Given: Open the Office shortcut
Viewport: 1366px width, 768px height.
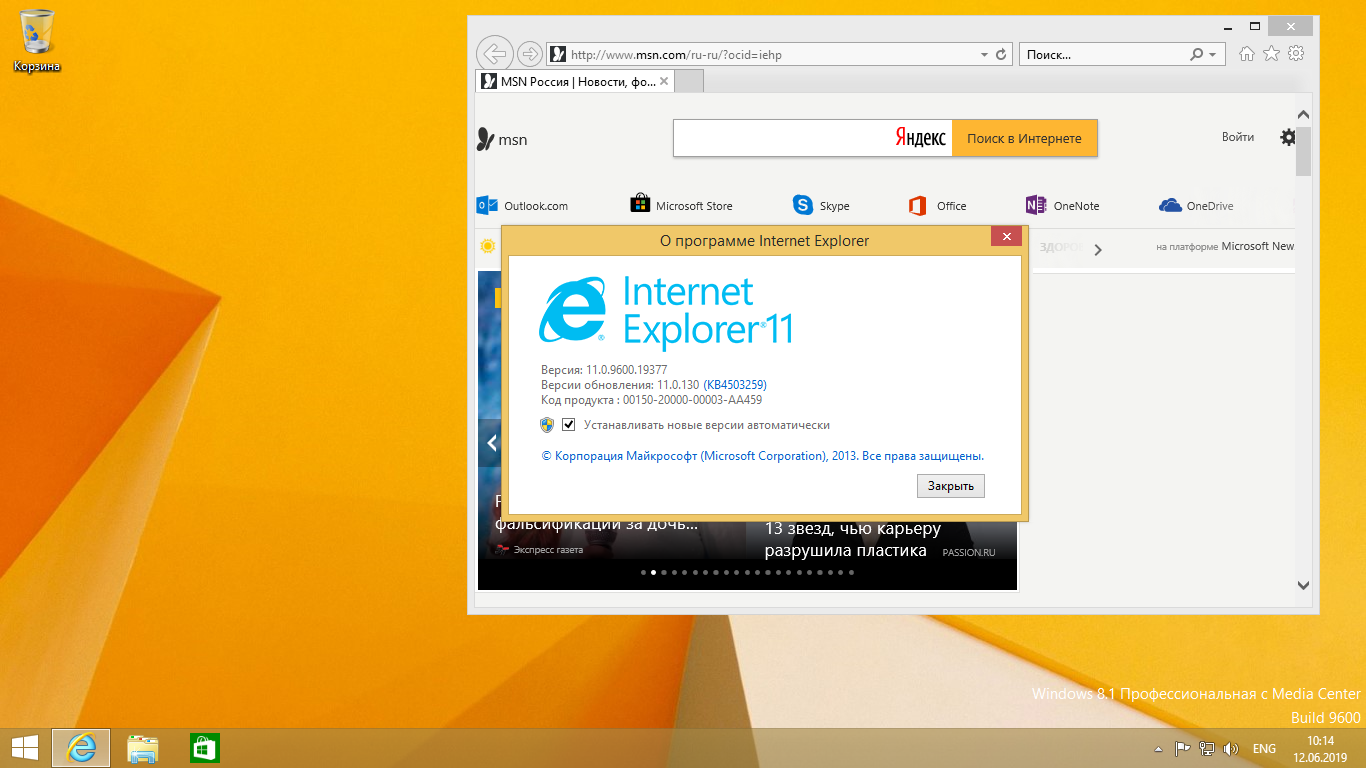Looking at the screenshot, I should click(x=937, y=205).
